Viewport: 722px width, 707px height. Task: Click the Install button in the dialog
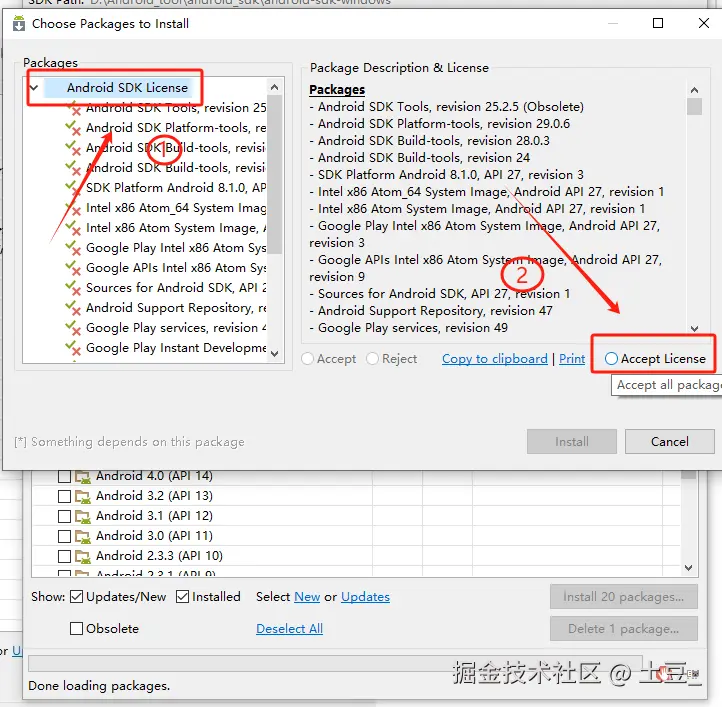pos(572,442)
